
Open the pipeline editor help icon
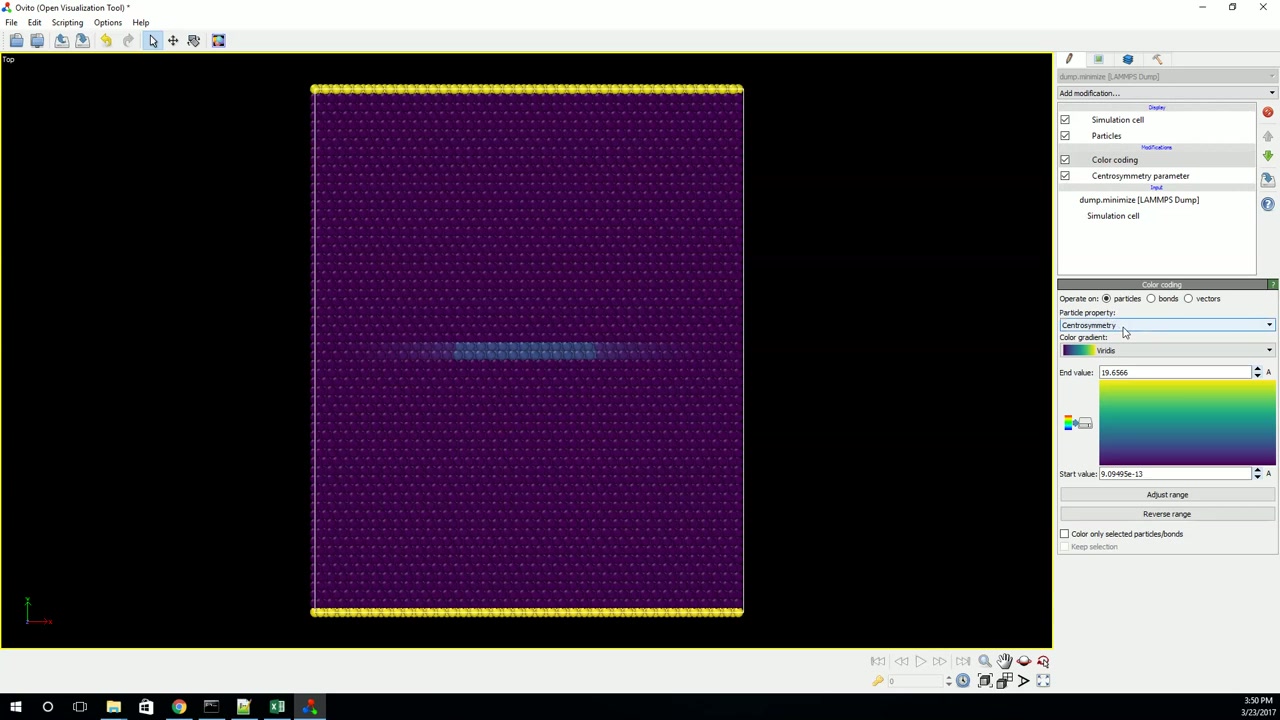click(x=1268, y=204)
